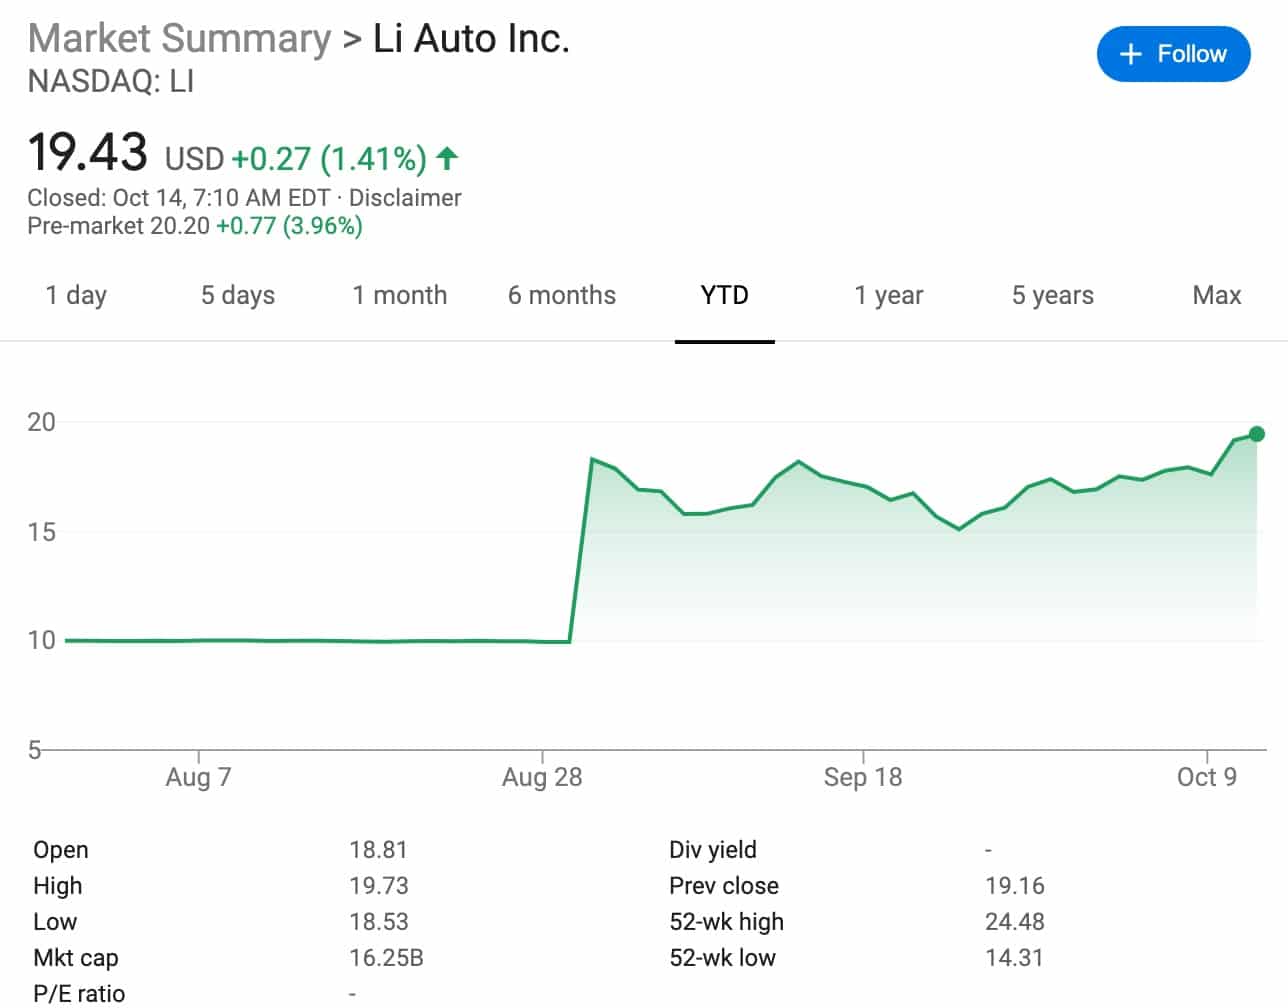
Task: Go back to Market Summary
Action: tap(178, 38)
